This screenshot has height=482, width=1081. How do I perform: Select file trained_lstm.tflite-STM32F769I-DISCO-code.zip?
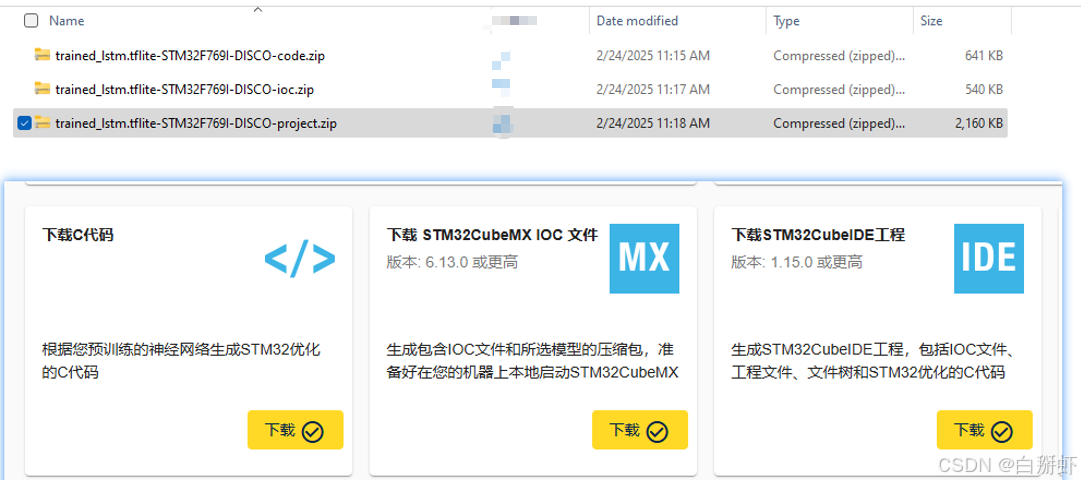(x=190, y=56)
